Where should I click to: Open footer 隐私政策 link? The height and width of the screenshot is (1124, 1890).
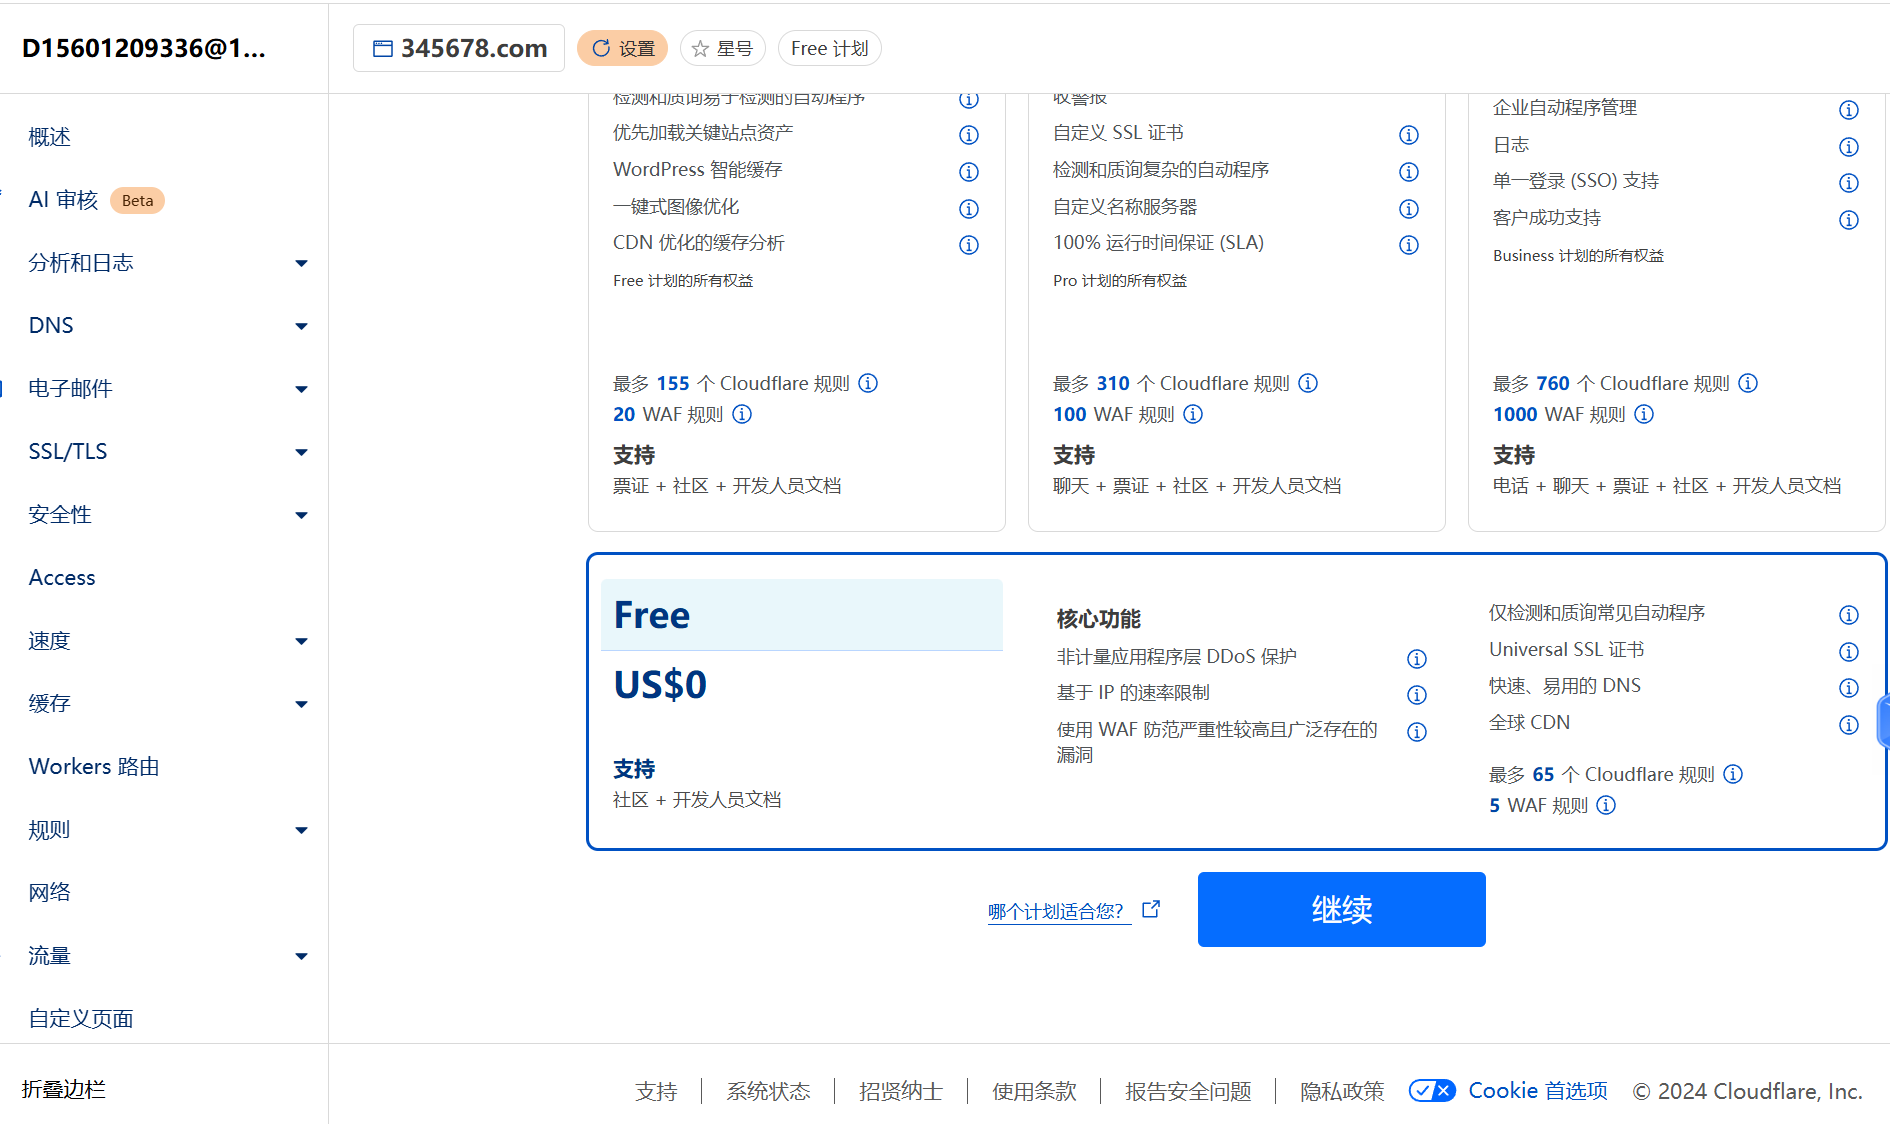(x=1342, y=1091)
